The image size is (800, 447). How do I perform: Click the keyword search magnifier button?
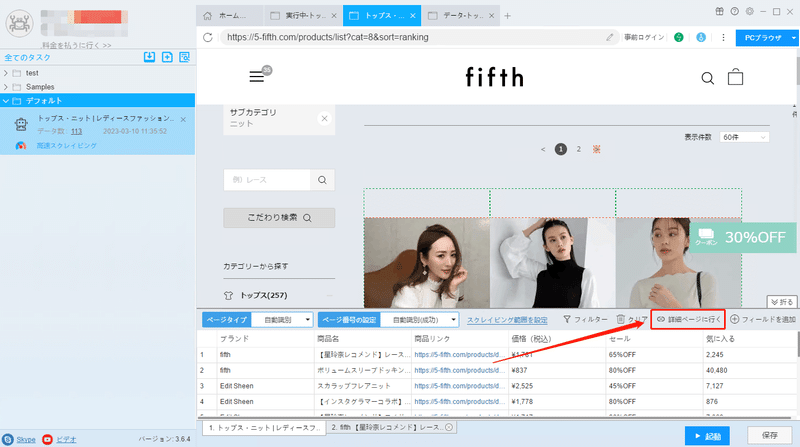point(322,180)
